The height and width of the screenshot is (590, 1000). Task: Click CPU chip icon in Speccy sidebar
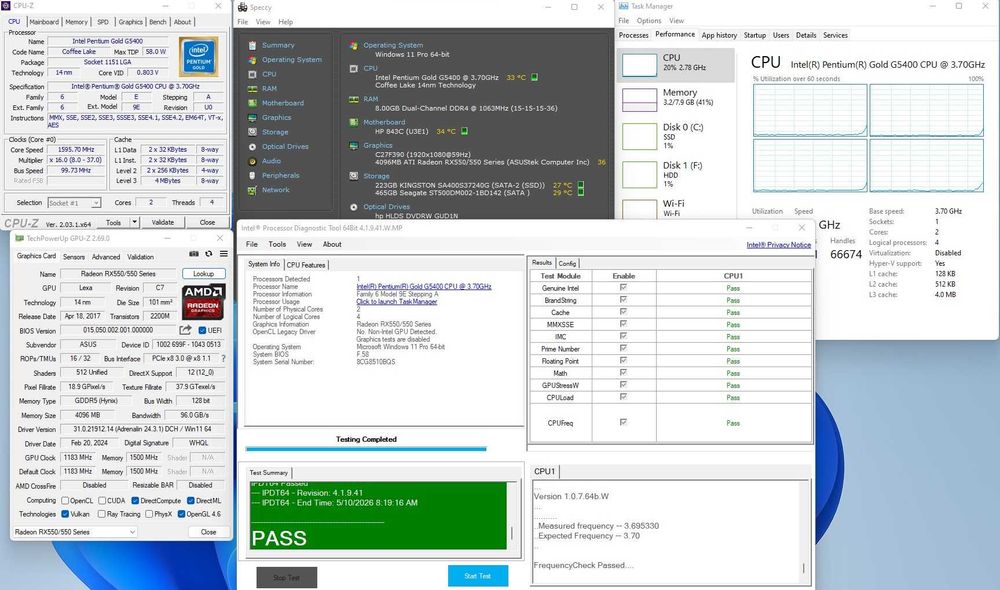tap(253, 74)
